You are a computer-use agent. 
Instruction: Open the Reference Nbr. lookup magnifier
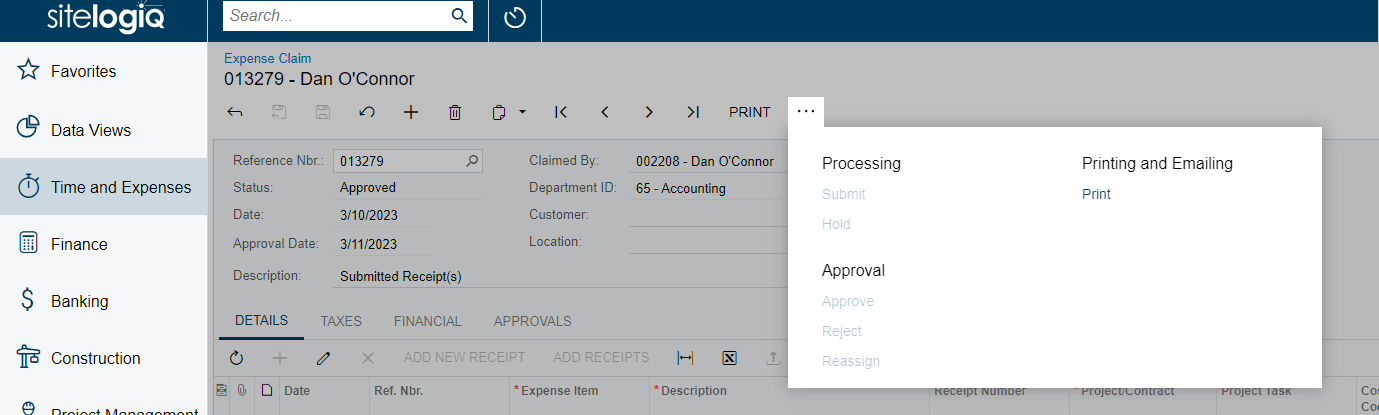tap(472, 160)
